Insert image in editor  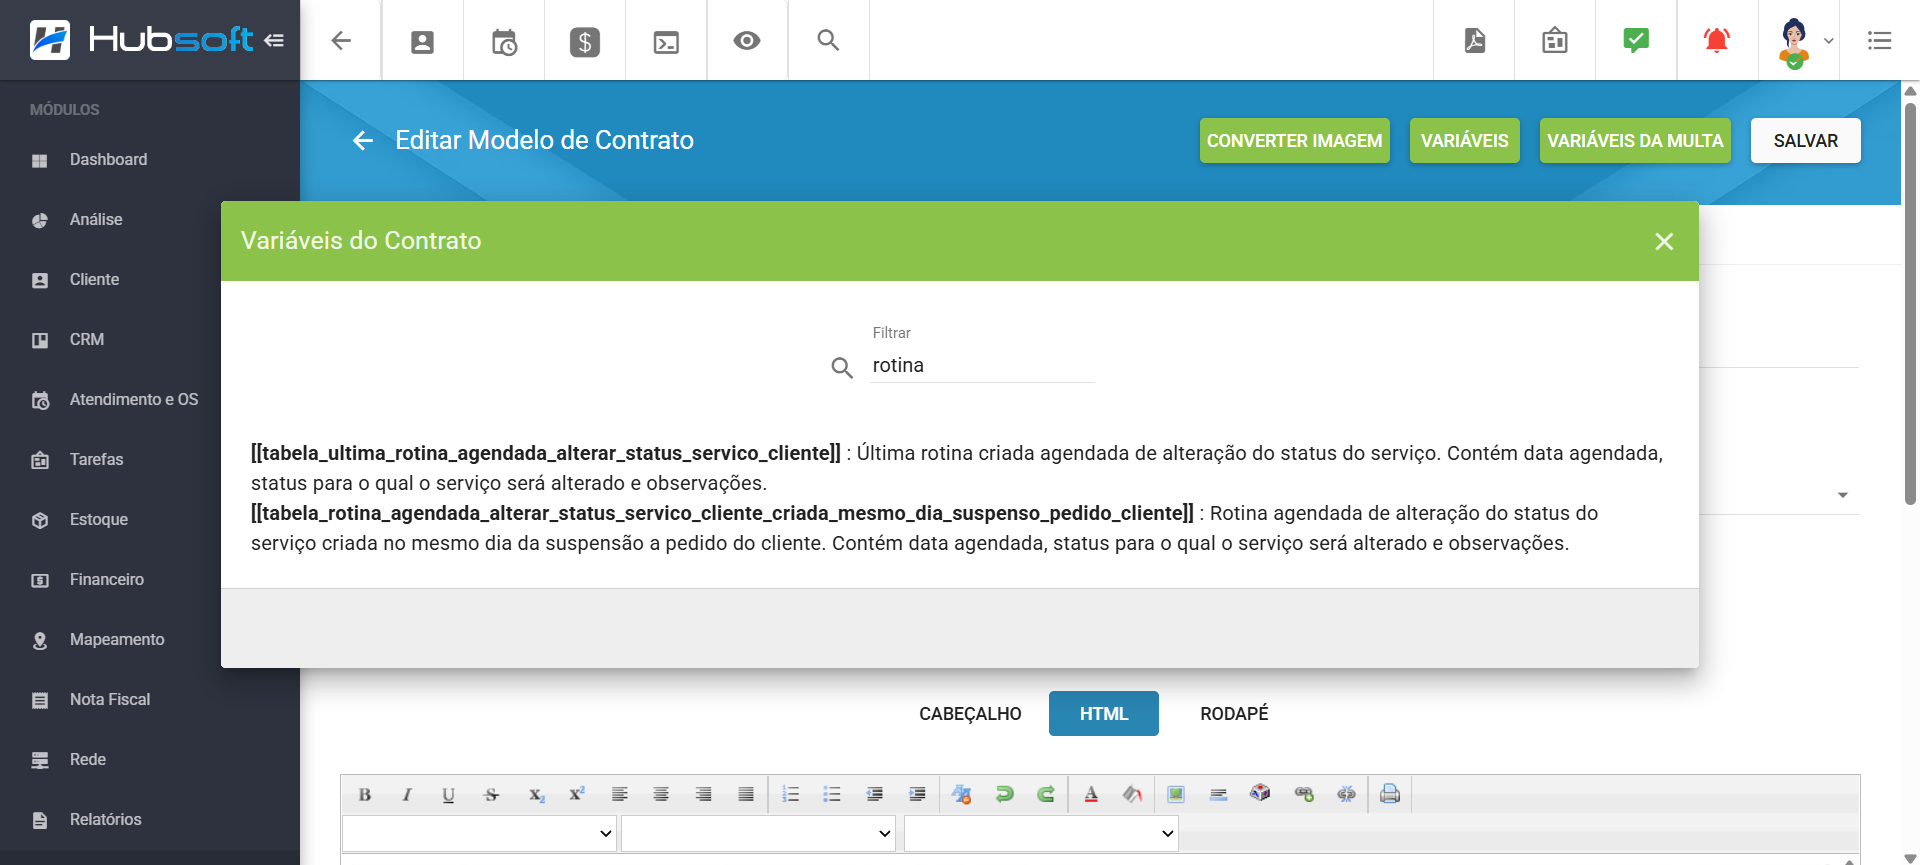tap(1176, 794)
